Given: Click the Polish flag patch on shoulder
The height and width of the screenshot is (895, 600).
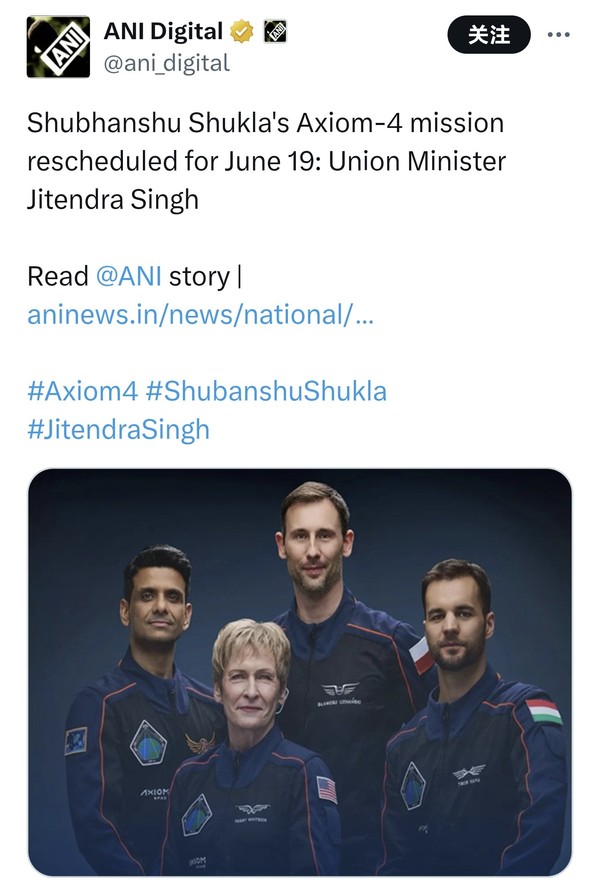Looking at the screenshot, I should pyautogui.click(x=421, y=654).
